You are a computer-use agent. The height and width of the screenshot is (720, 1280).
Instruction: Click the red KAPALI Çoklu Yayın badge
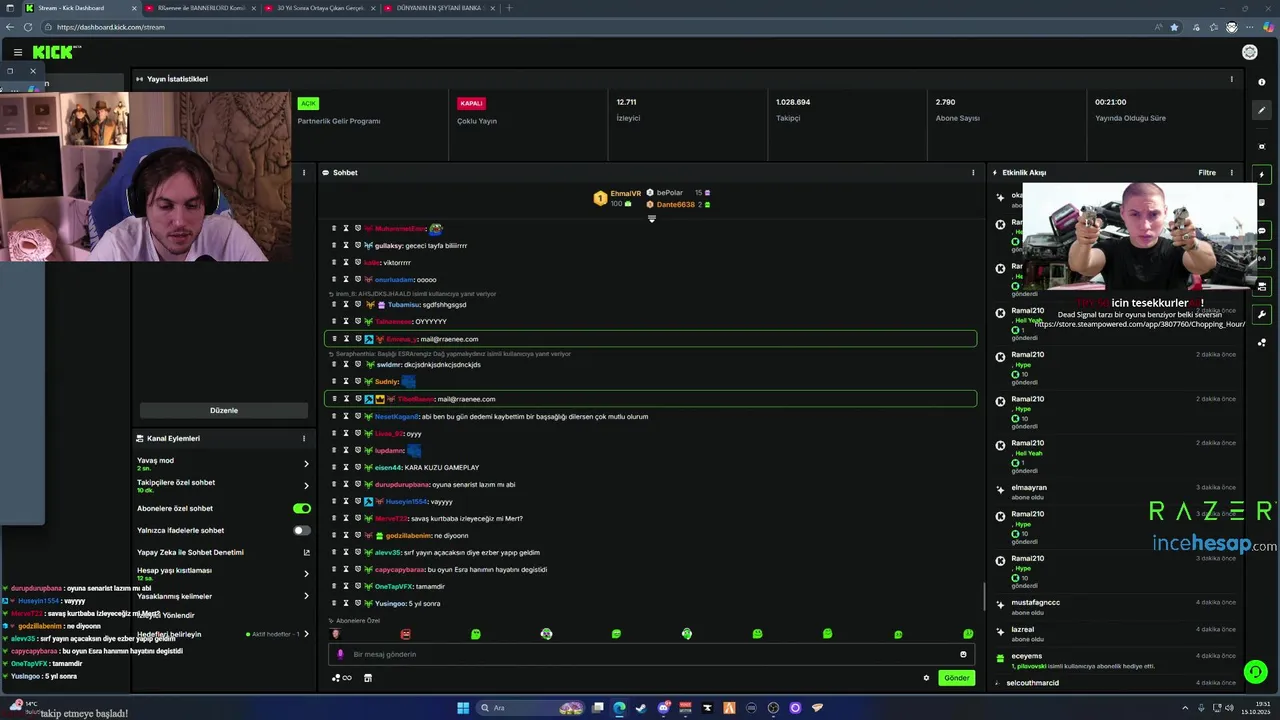(x=471, y=103)
